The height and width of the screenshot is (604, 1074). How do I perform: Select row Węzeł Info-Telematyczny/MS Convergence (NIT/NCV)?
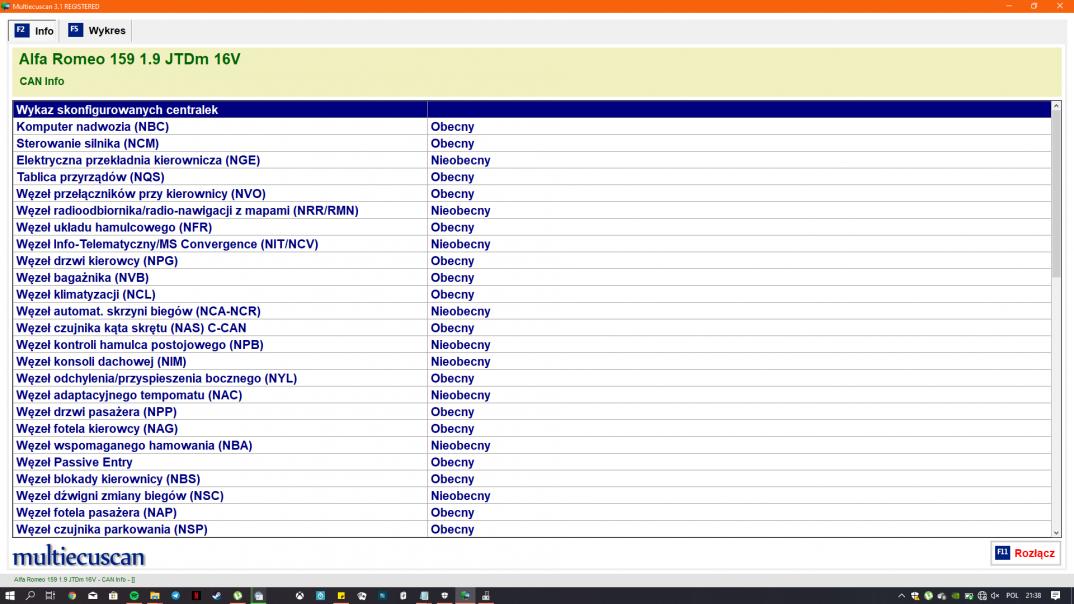[x=532, y=244]
